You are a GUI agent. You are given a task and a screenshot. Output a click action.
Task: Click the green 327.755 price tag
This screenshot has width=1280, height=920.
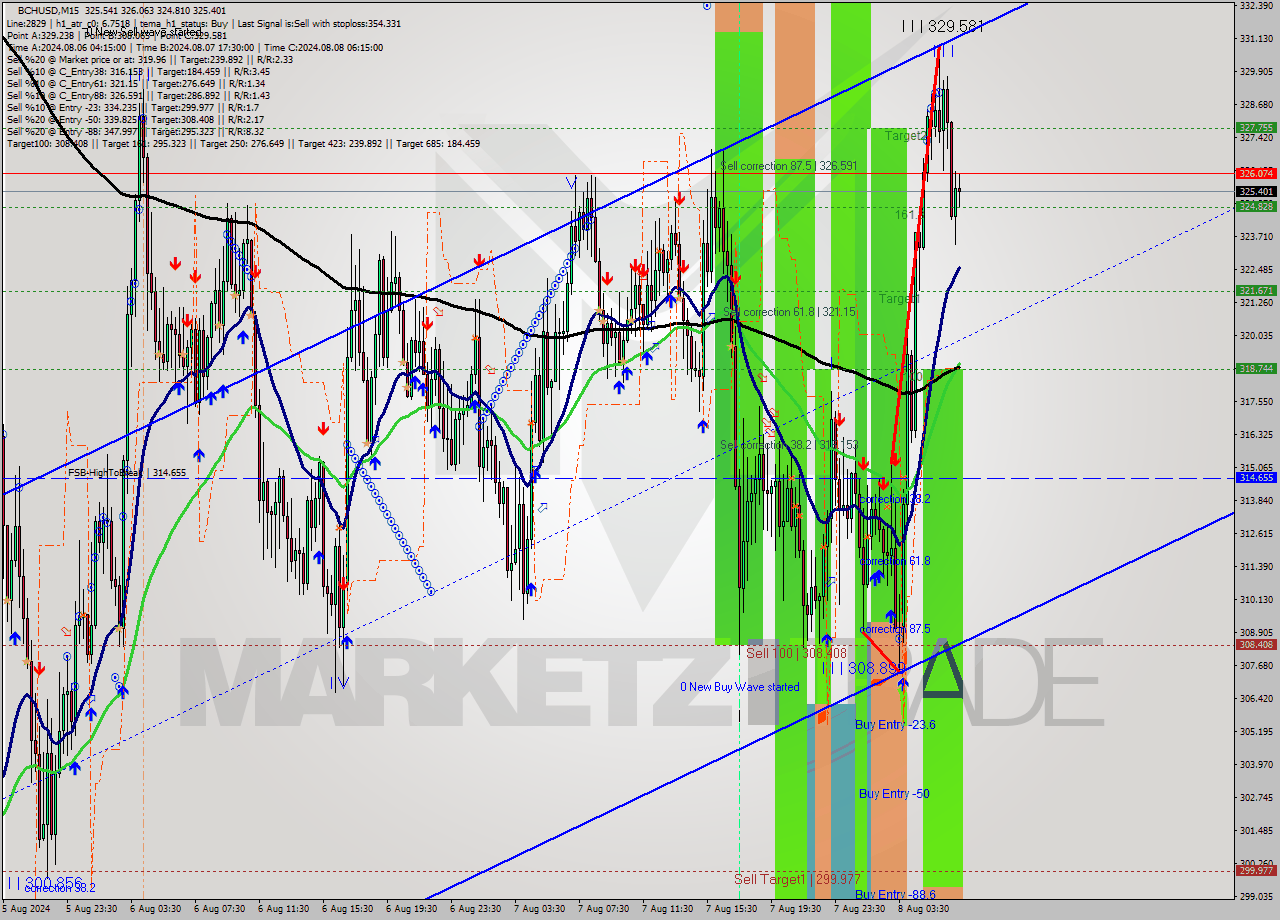1256,128
